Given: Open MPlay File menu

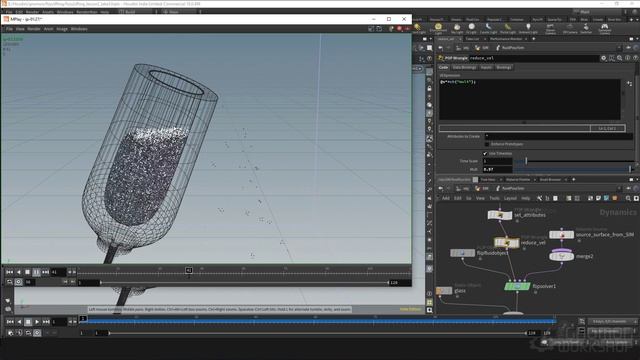Looking at the screenshot, I should [9, 29].
